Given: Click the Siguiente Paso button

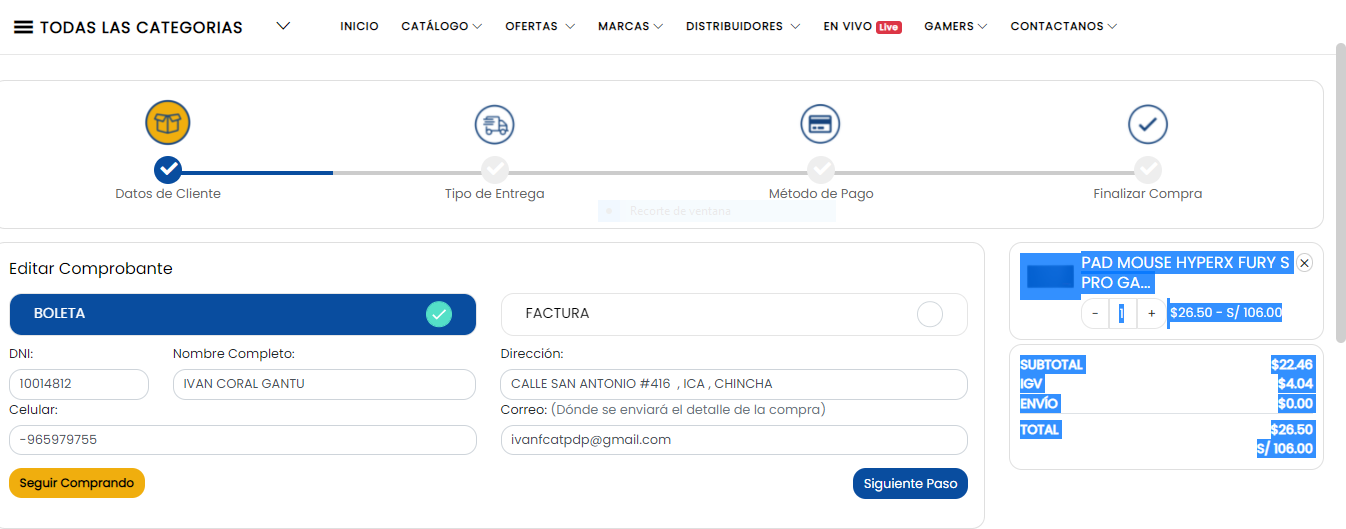Looking at the screenshot, I should 910,483.
